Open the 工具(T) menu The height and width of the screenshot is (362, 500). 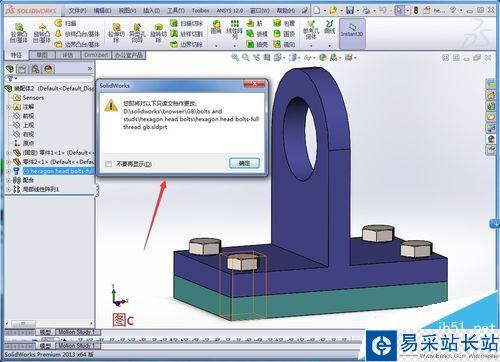pos(176,10)
